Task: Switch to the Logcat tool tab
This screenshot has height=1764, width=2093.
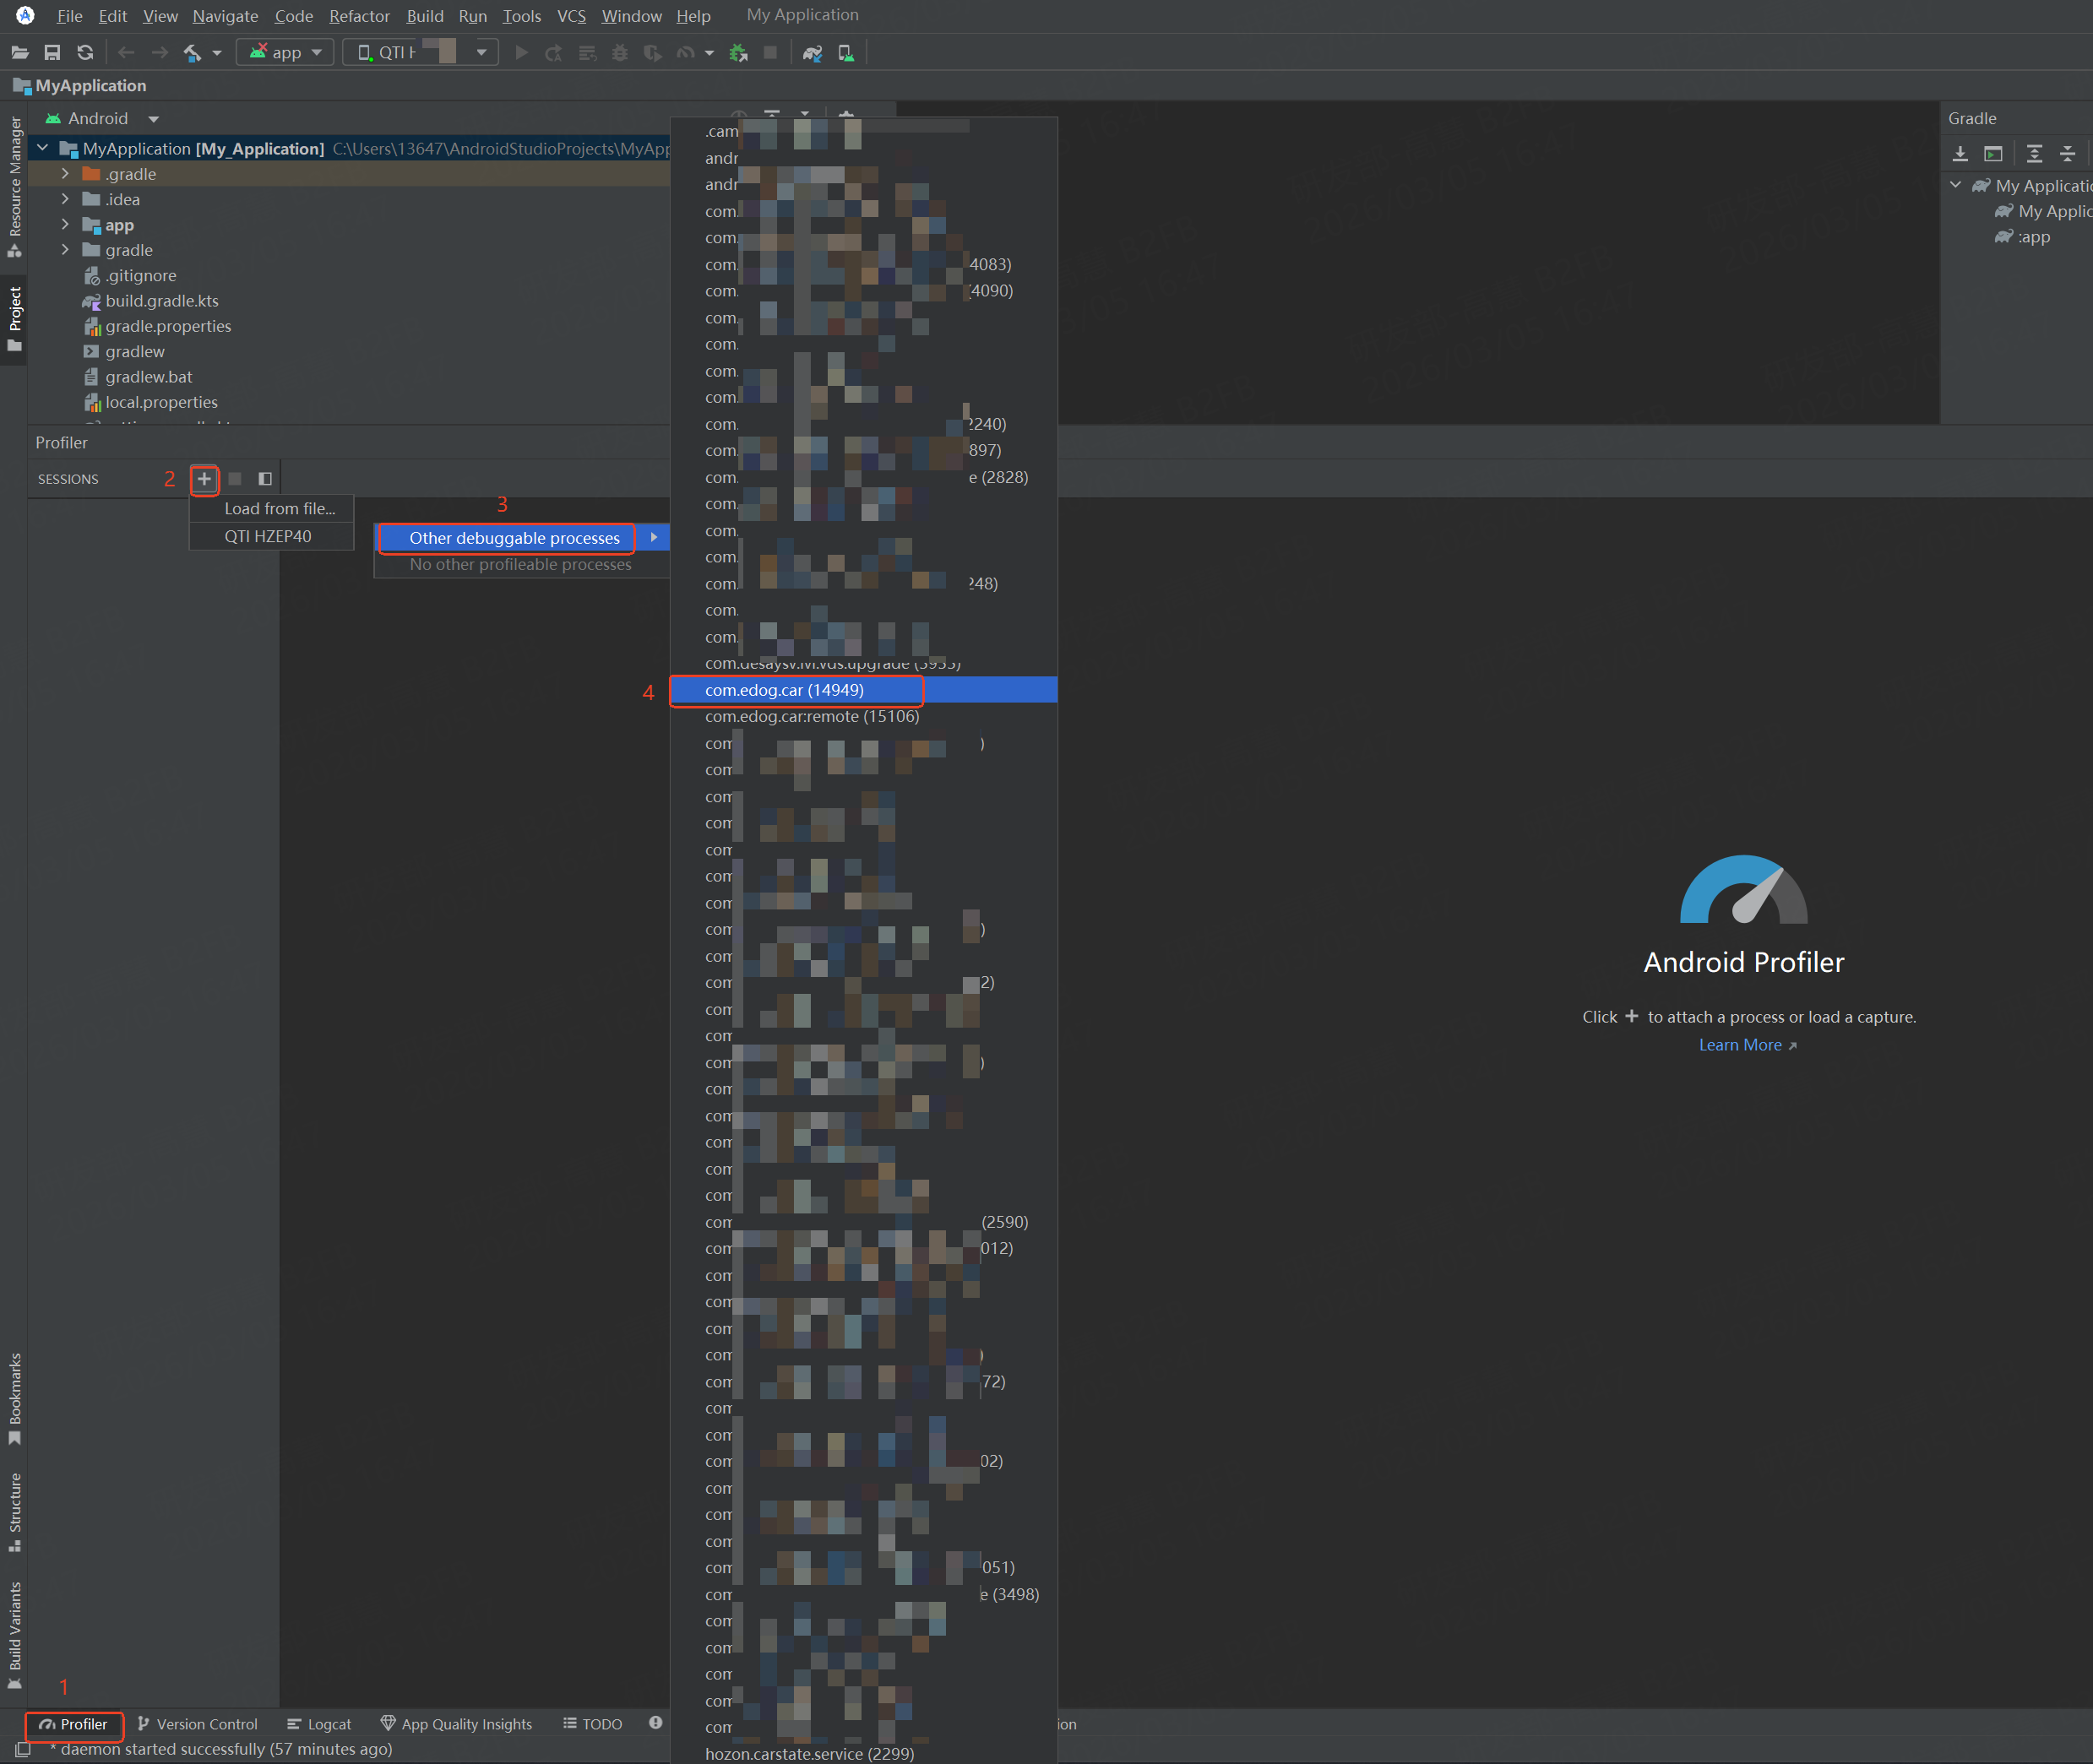Action: coord(319,1724)
